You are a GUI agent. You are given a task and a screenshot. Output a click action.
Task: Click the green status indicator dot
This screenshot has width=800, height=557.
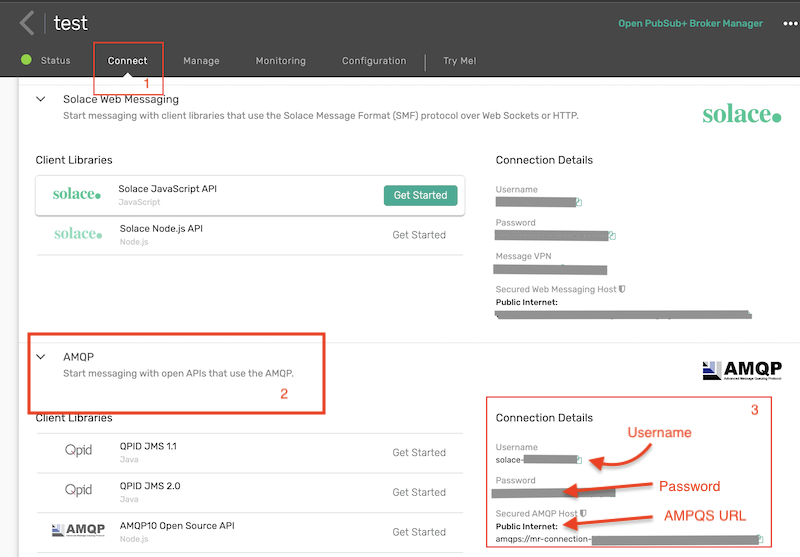[x=27, y=60]
